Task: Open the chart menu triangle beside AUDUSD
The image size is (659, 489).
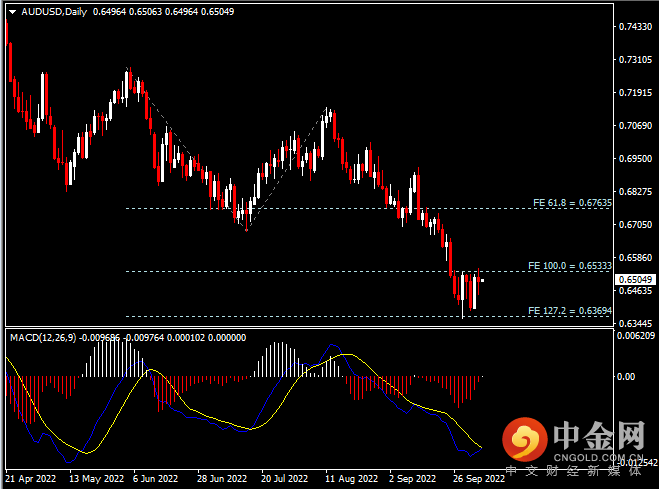Action: click(x=13, y=12)
